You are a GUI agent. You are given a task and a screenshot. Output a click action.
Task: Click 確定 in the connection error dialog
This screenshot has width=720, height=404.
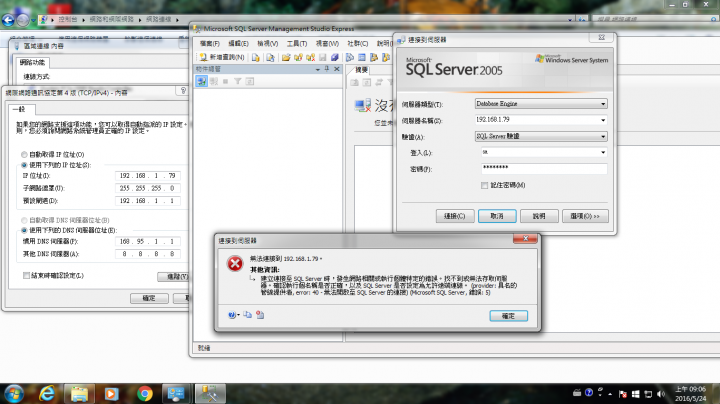coord(508,316)
